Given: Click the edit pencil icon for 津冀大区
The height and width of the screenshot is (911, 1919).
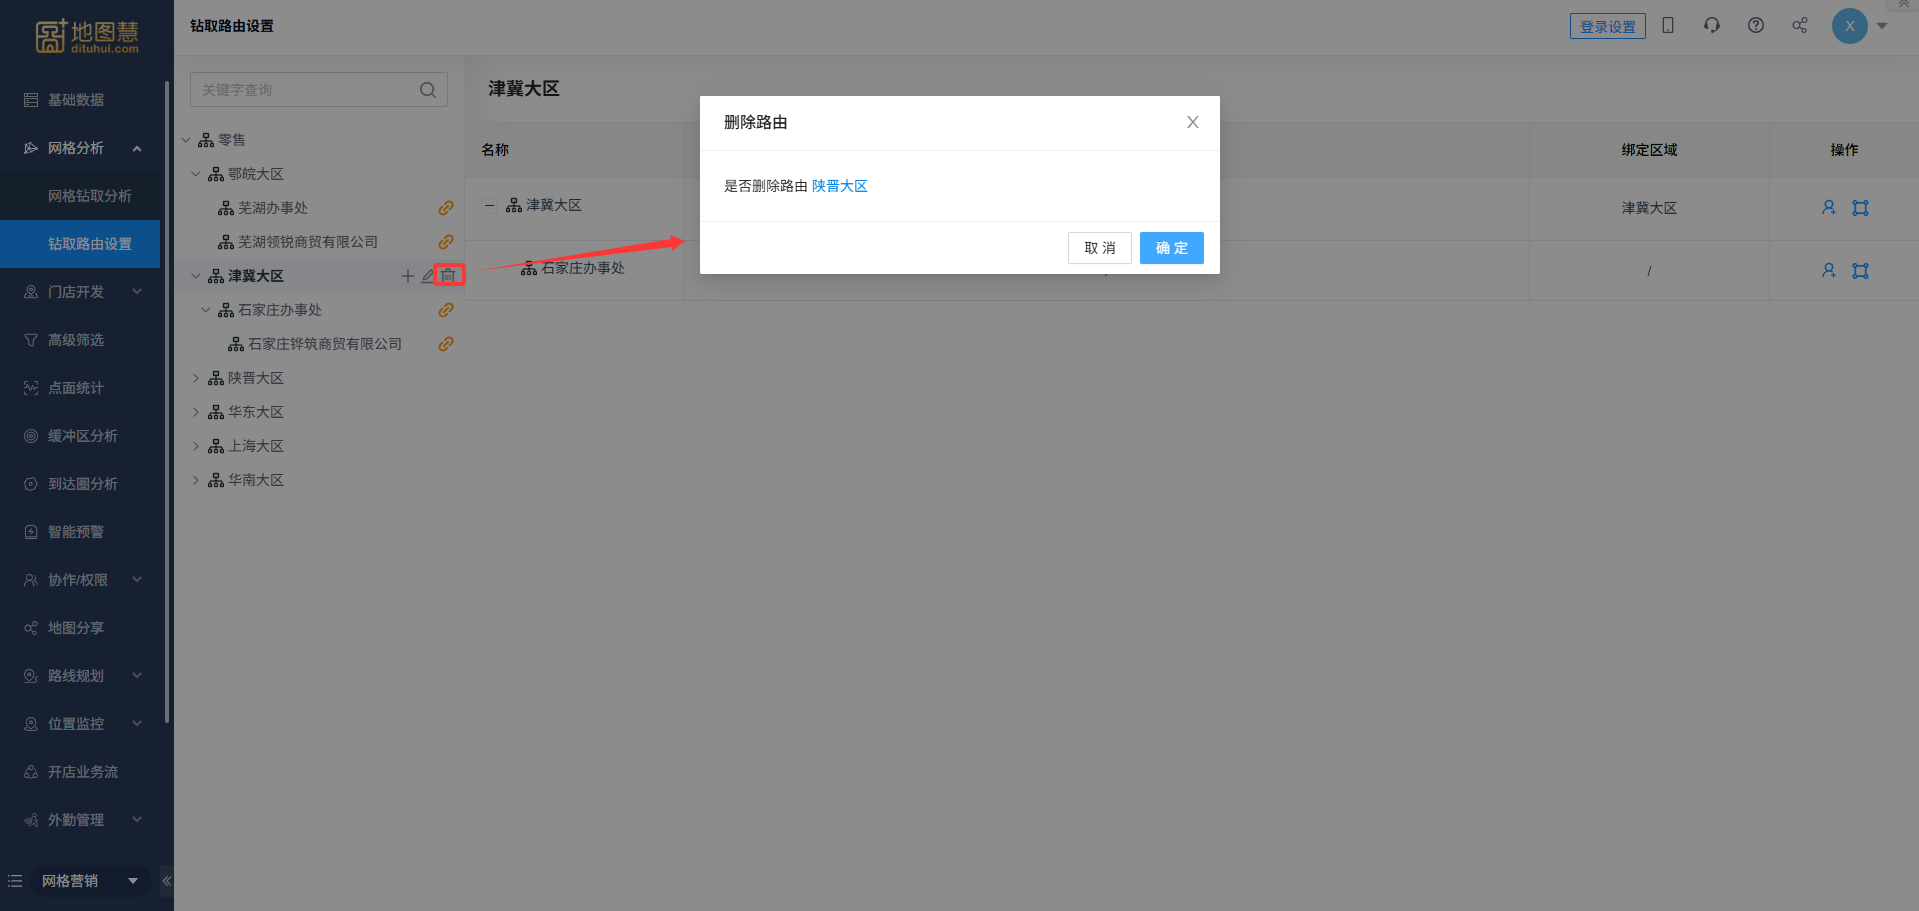Looking at the screenshot, I should click(428, 276).
